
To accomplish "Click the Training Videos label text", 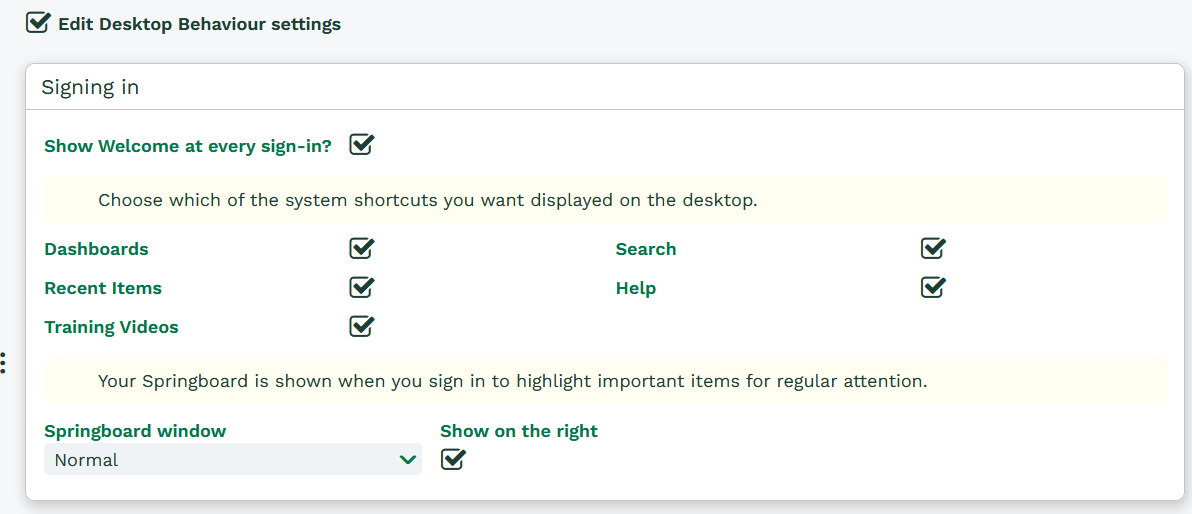I will [x=111, y=327].
